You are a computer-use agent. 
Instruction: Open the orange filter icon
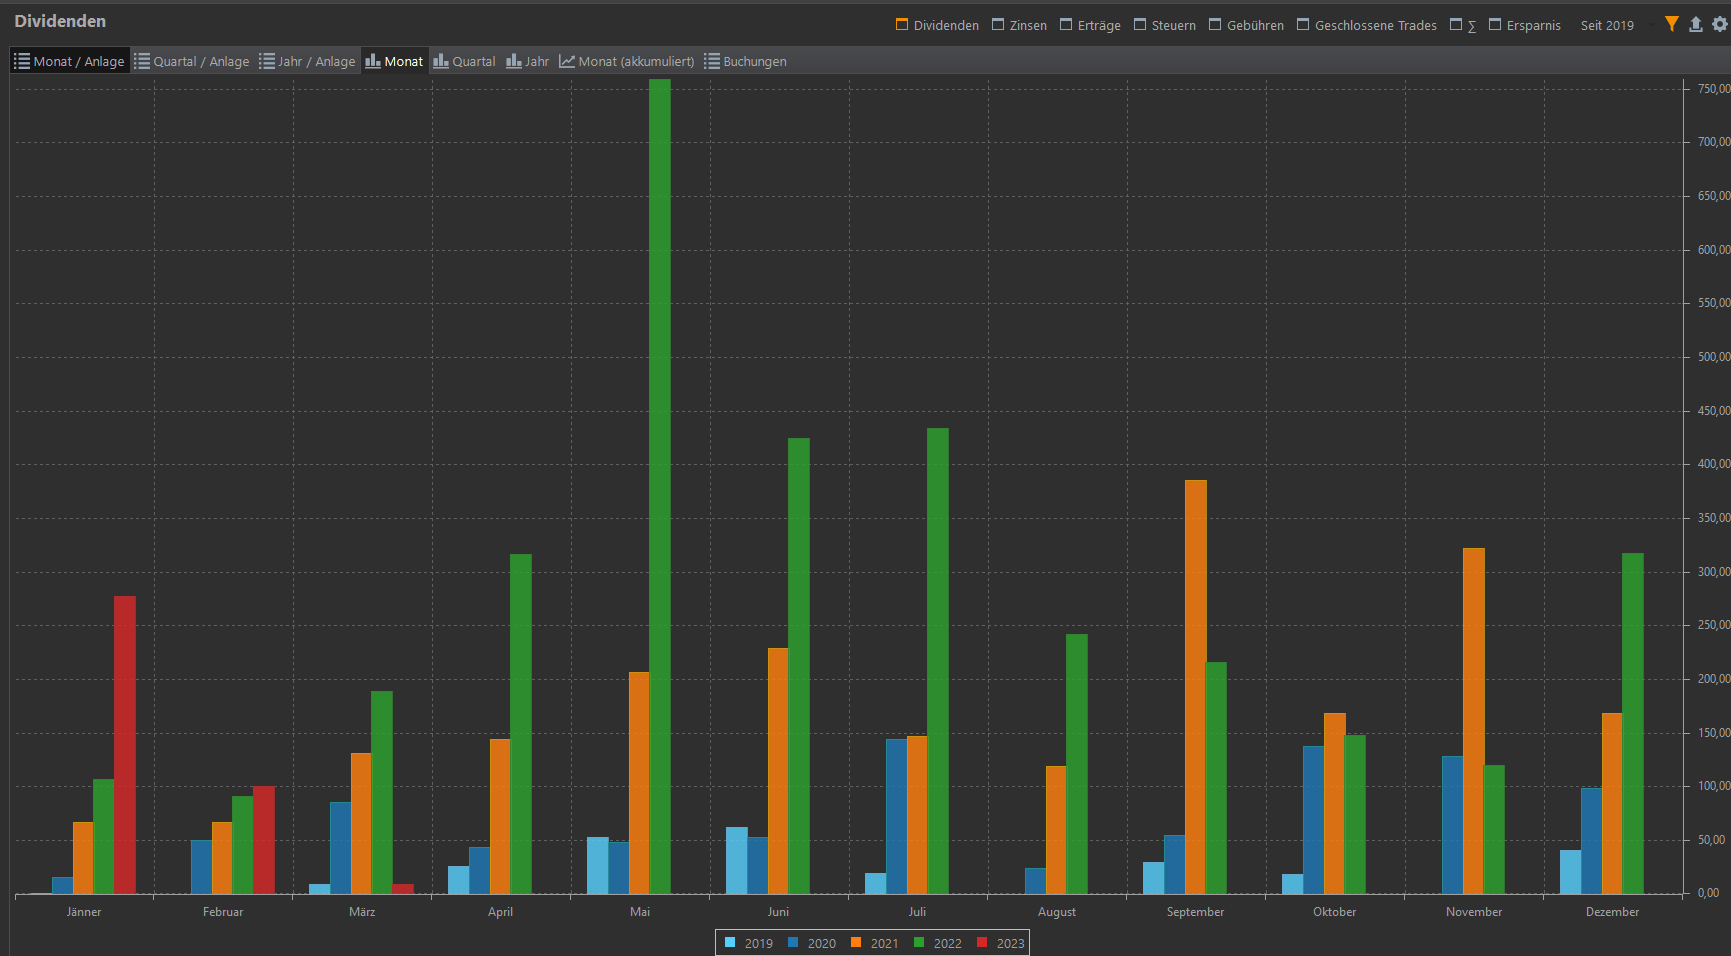(1671, 24)
